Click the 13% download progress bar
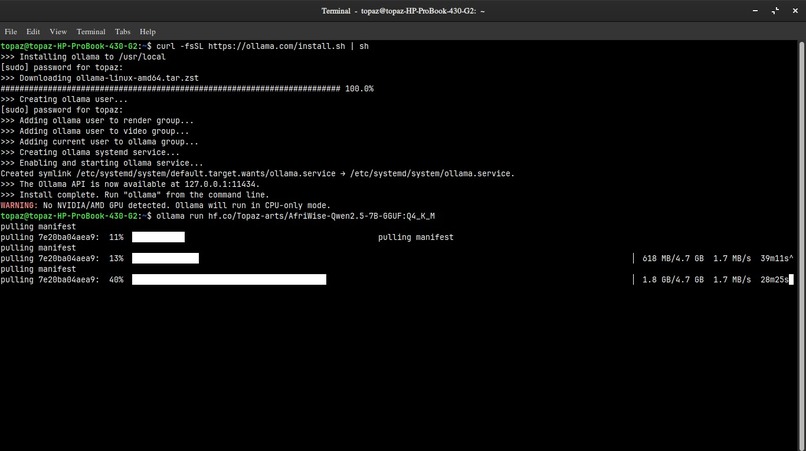The width and height of the screenshot is (806, 451). 166,258
